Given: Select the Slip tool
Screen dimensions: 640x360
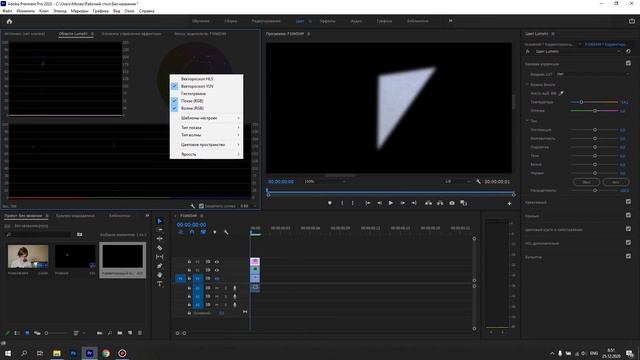Looking at the screenshot, I should coord(160,257).
